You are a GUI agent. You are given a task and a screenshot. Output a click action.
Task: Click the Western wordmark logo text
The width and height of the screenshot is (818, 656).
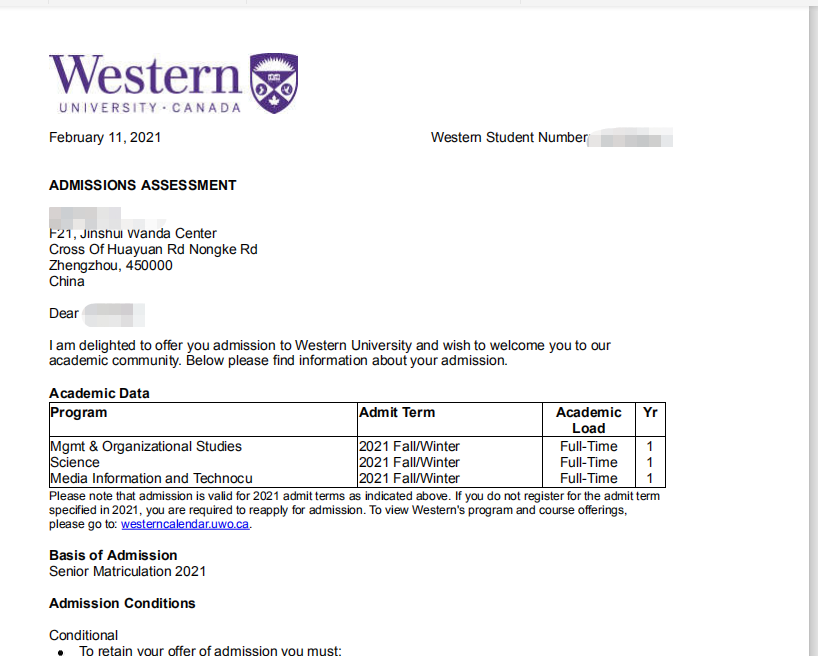(x=146, y=75)
